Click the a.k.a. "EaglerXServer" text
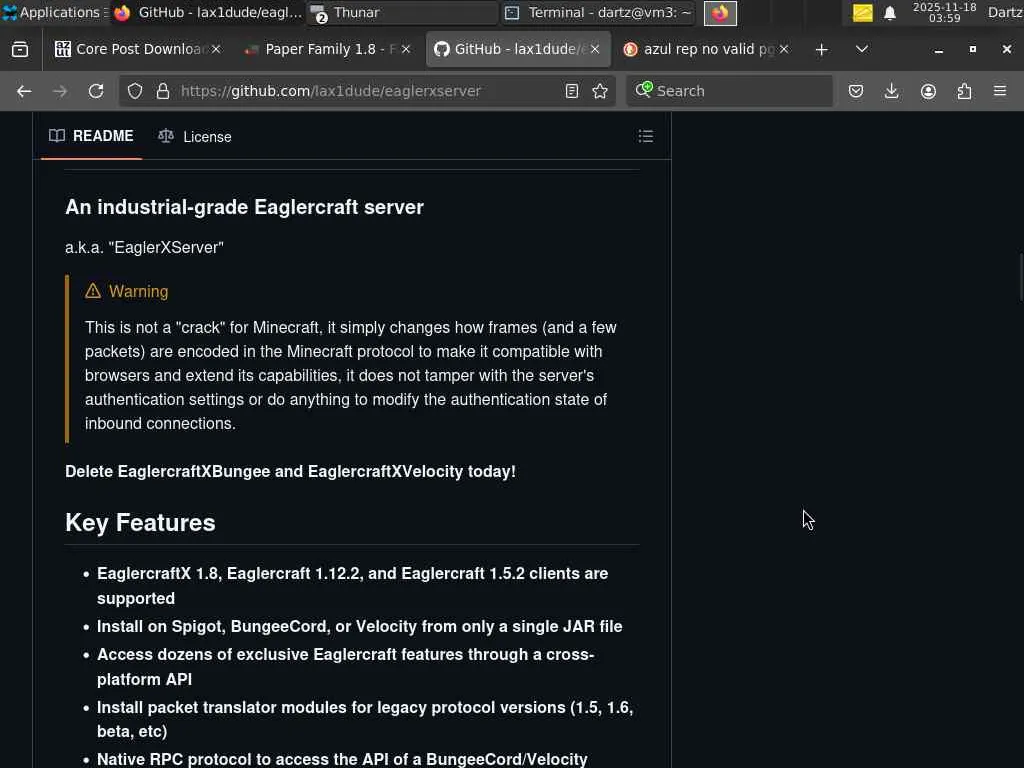The height and width of the screenshot is (768, 1024). (x=144, y=248)
